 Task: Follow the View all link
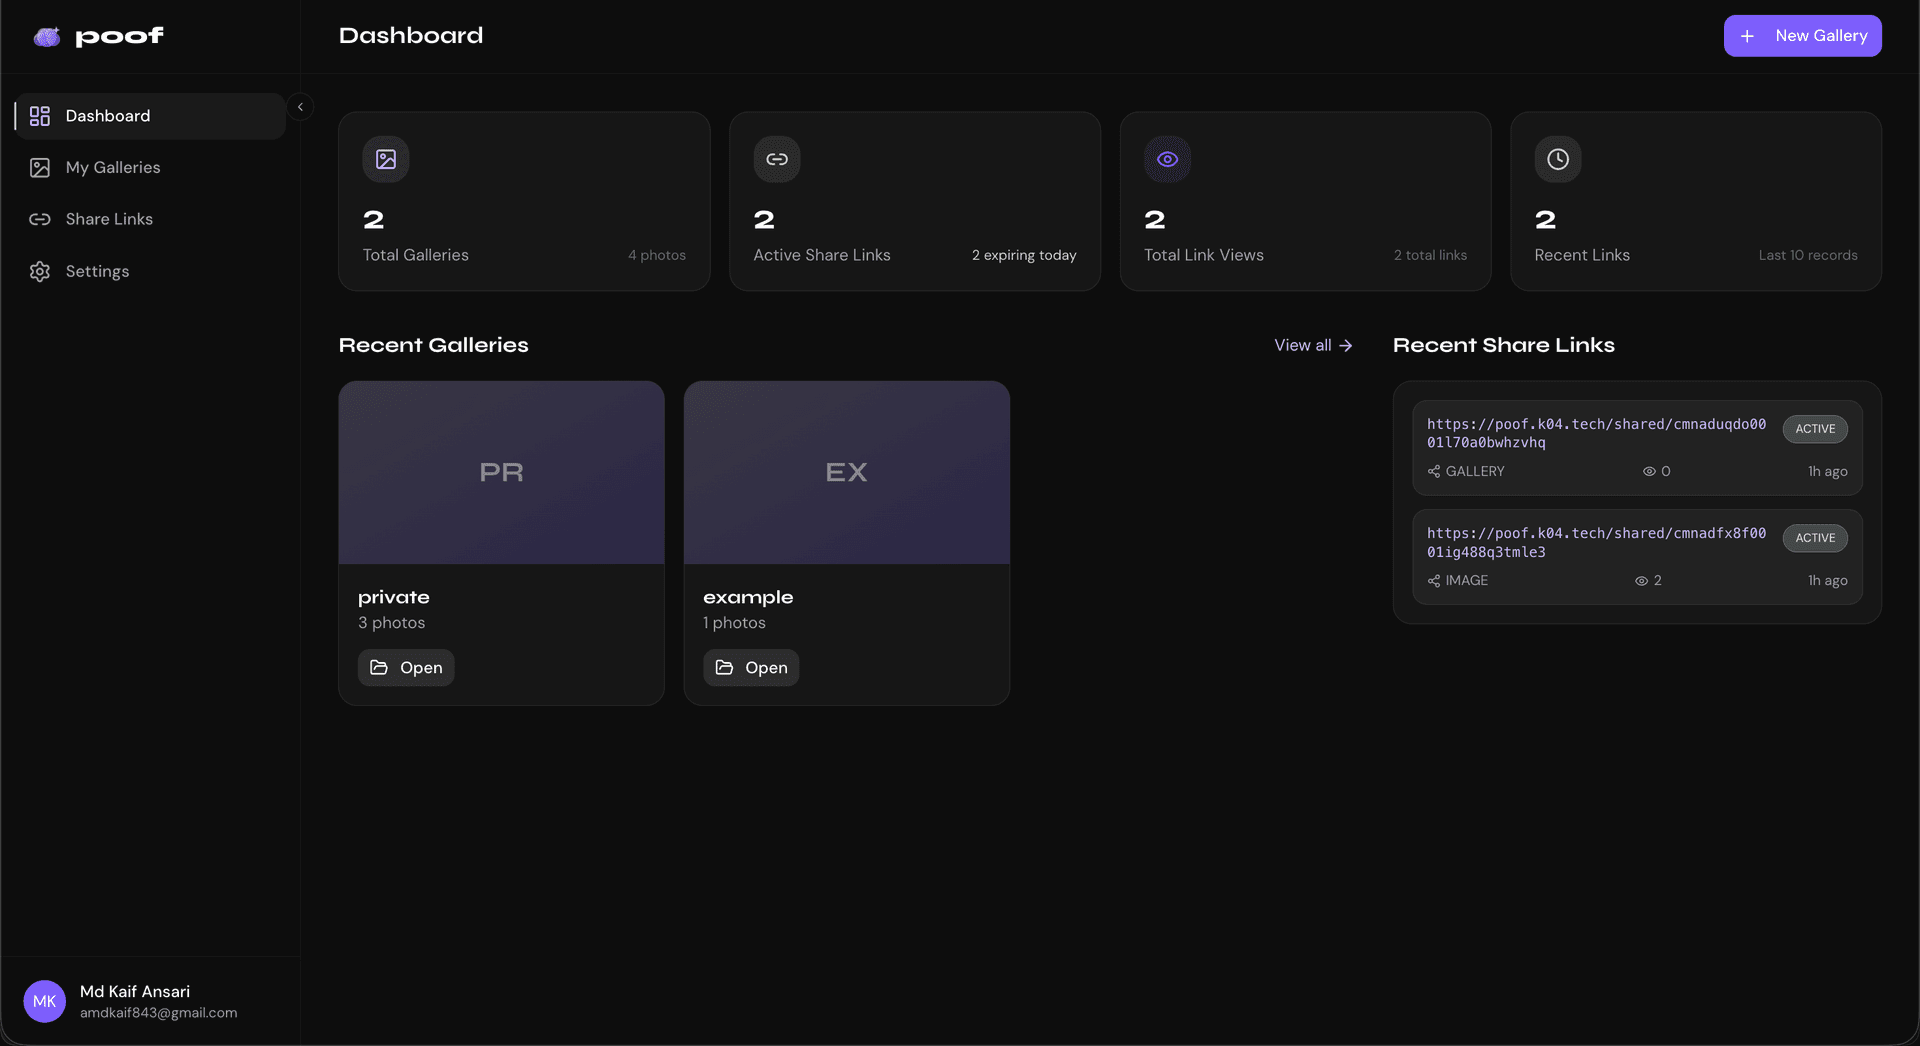pos(1313,345)
